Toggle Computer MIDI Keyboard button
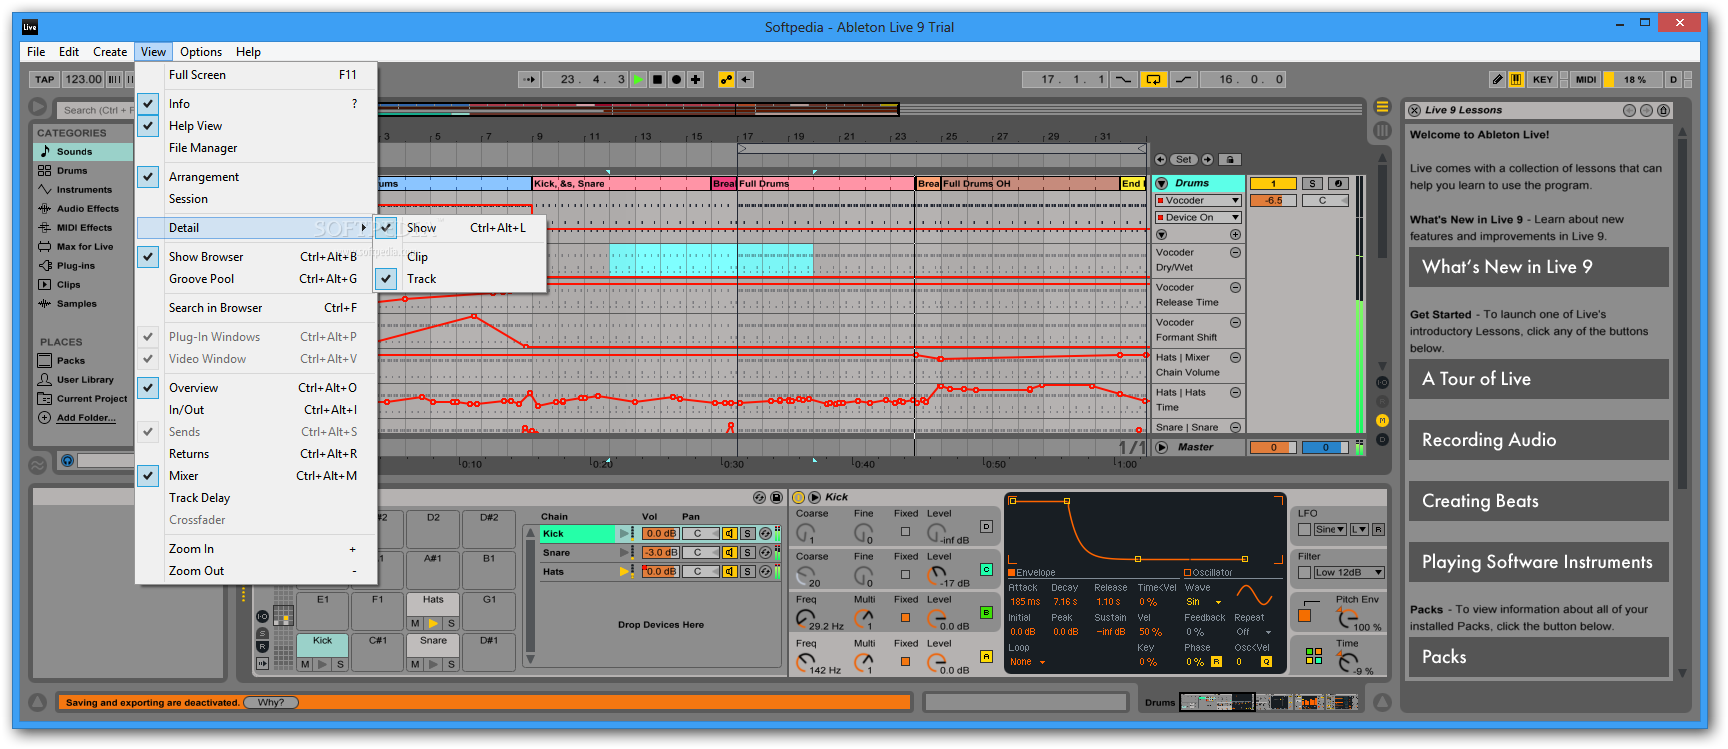Image resolution: width=1728 pixels, height=749 pixels. tap(1516, 79)
